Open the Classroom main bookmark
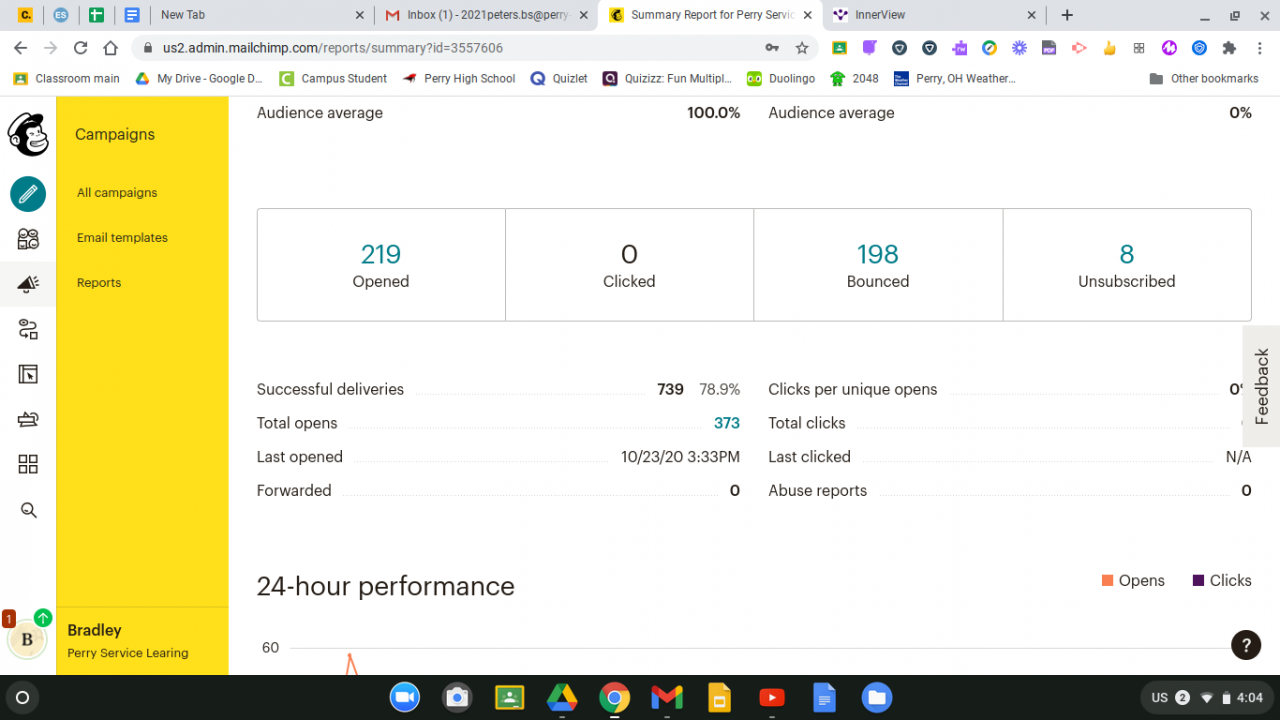The height and width of the screenshot is (720, 1280). pos(66,78)
